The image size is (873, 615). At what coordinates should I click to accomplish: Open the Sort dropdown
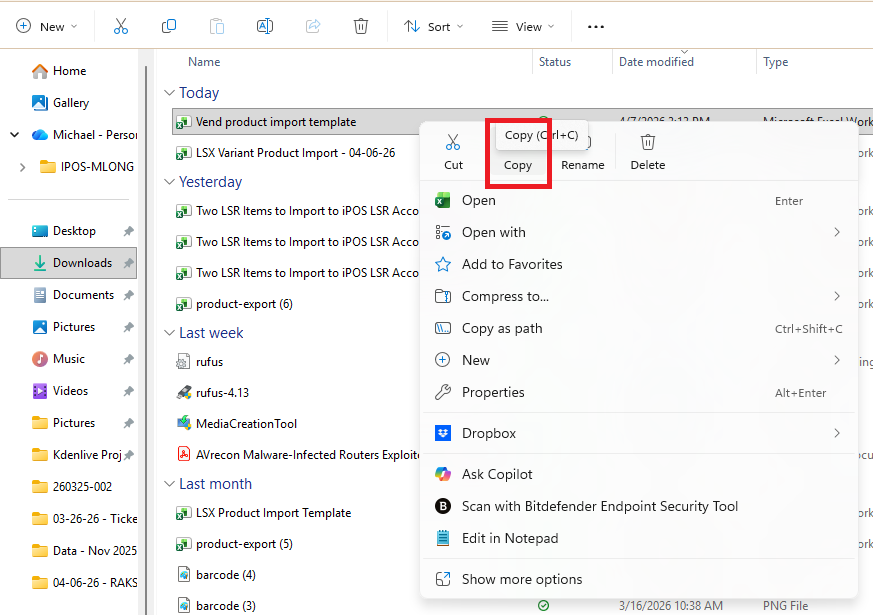[x=434, y=26]
